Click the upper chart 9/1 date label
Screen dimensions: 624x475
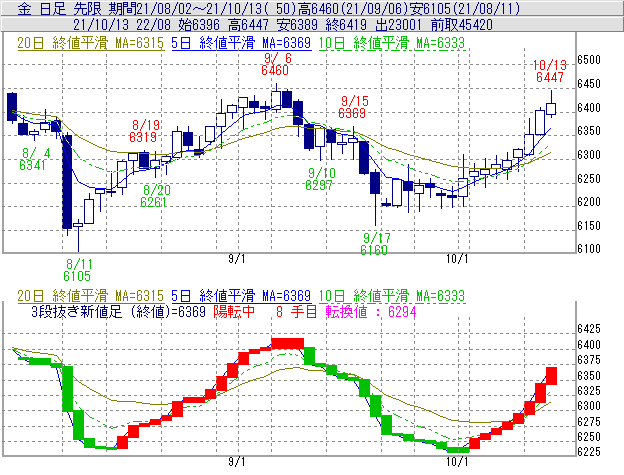coord(237,259)
